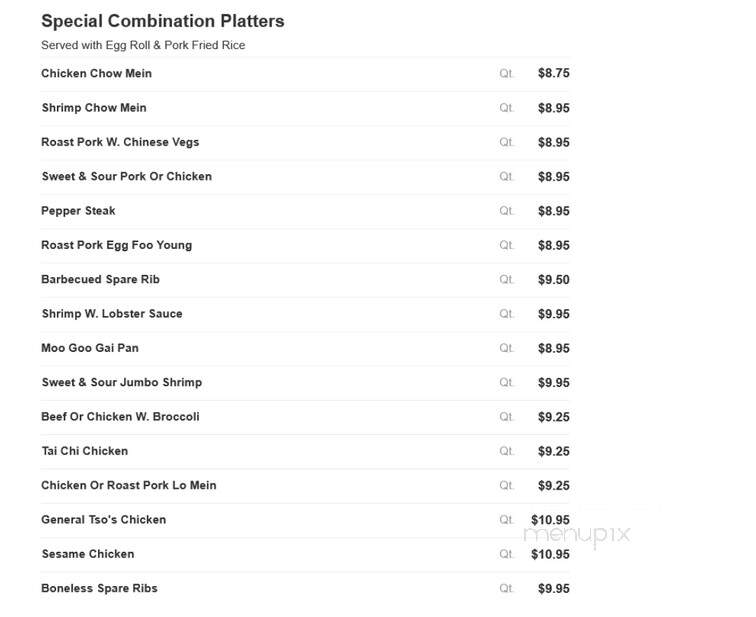Select Moo Goo Gai Pan

(x=90, y=348)
